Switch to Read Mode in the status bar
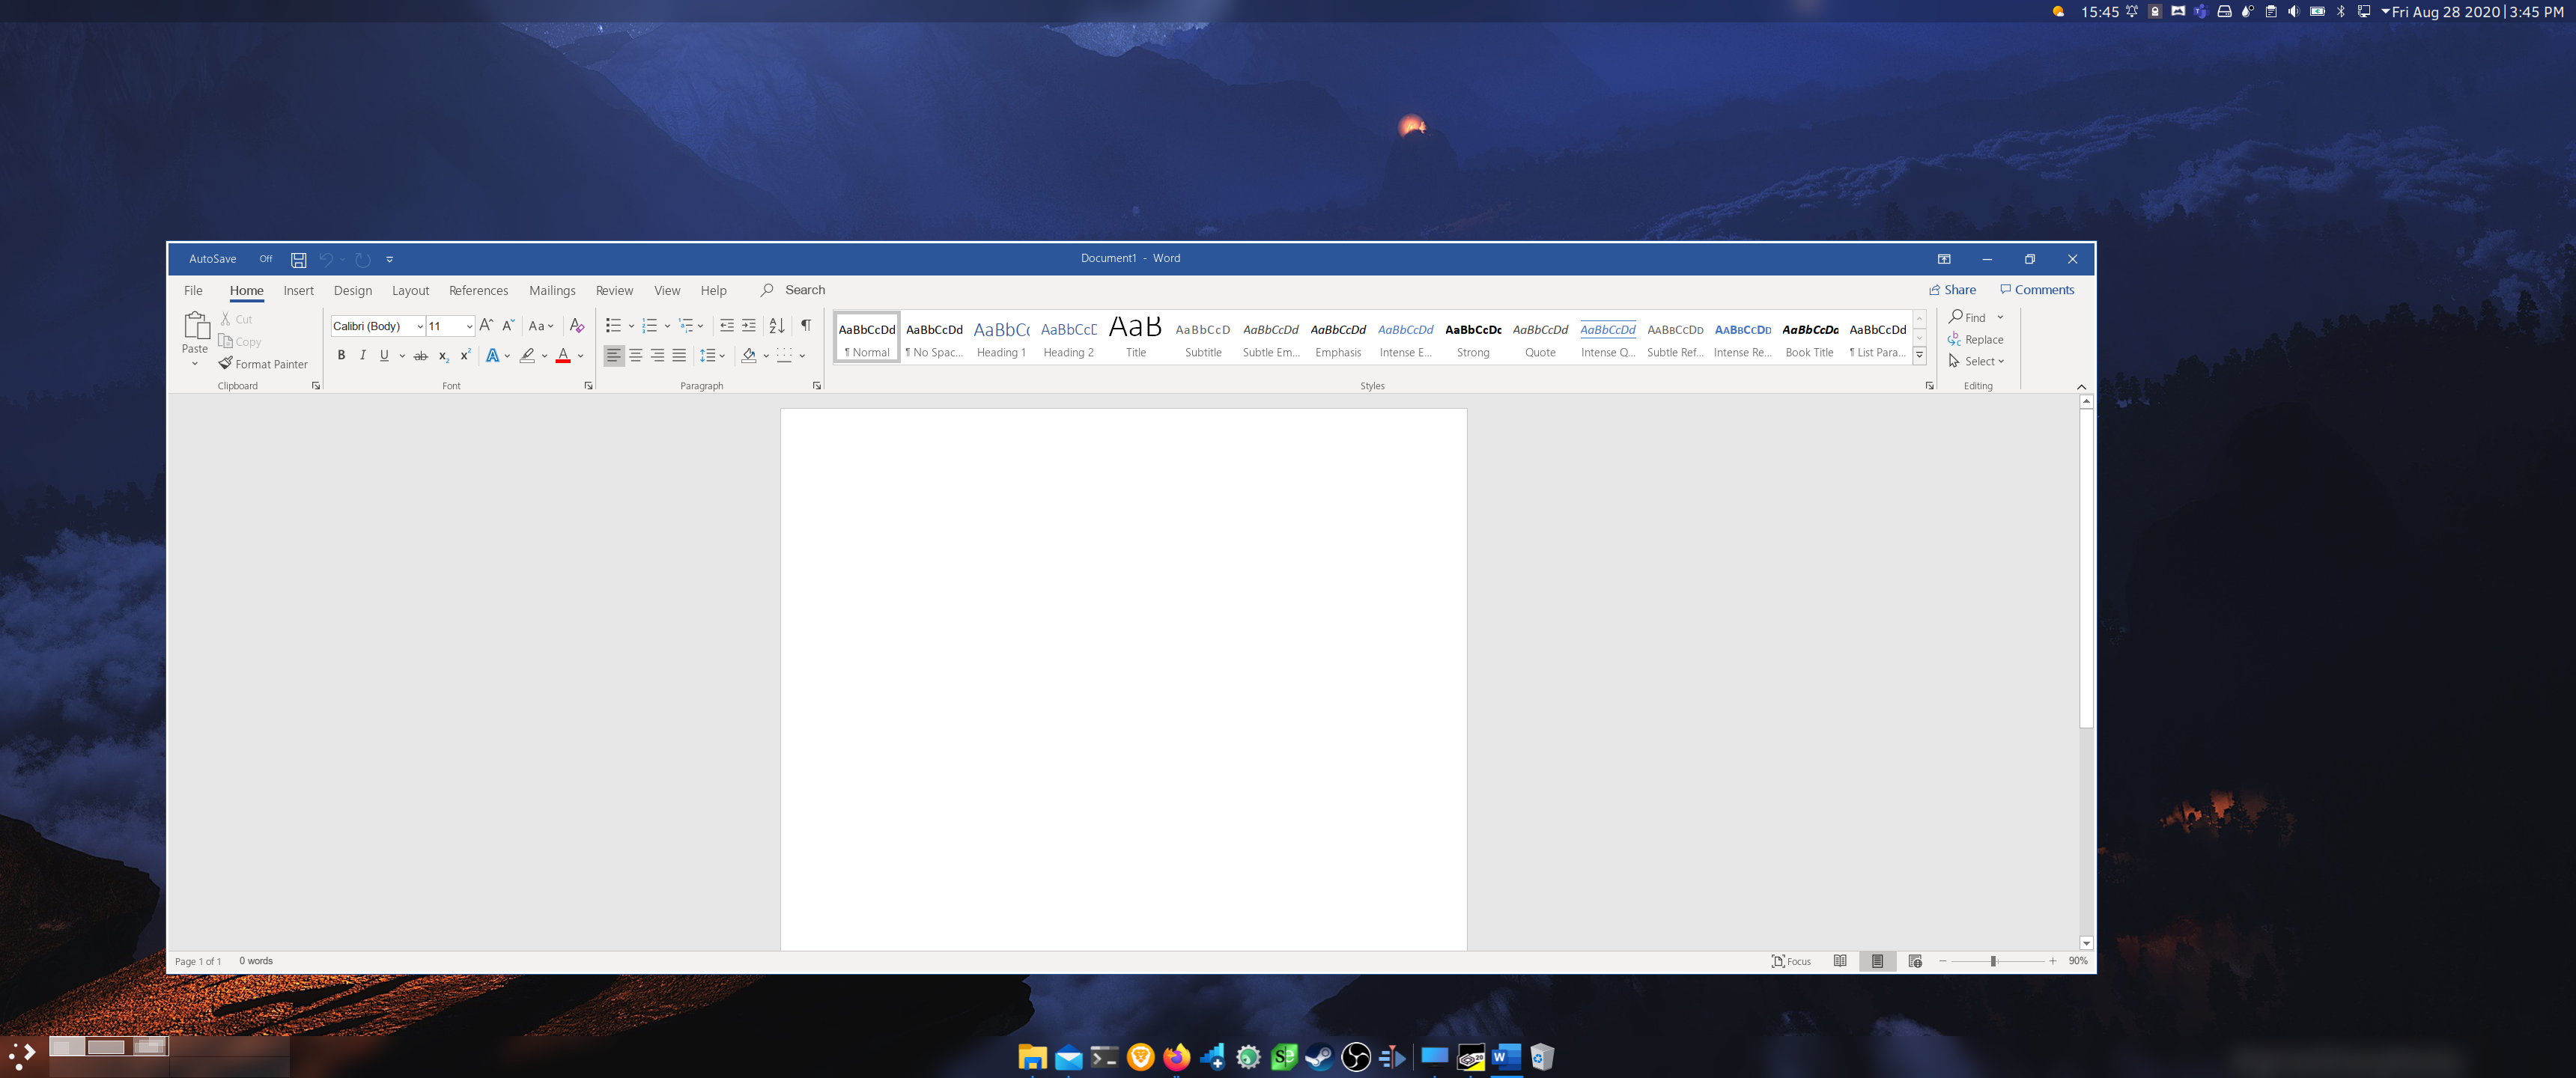Screen dimensions: 2576x1078 (x=1840, y=961)
